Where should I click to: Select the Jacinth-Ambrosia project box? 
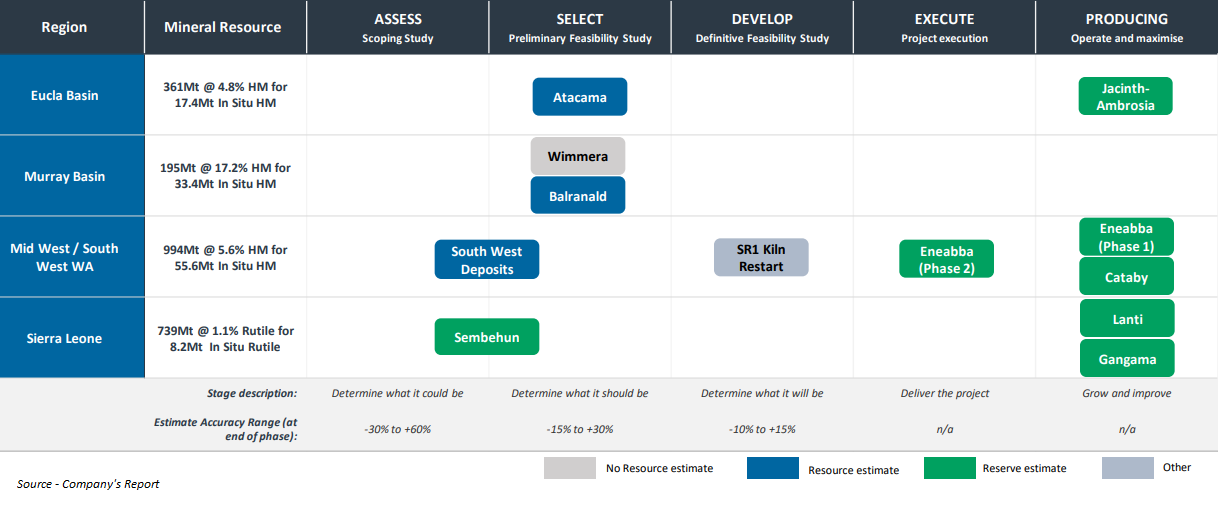pyautogui.click(x=1125, y=96)
